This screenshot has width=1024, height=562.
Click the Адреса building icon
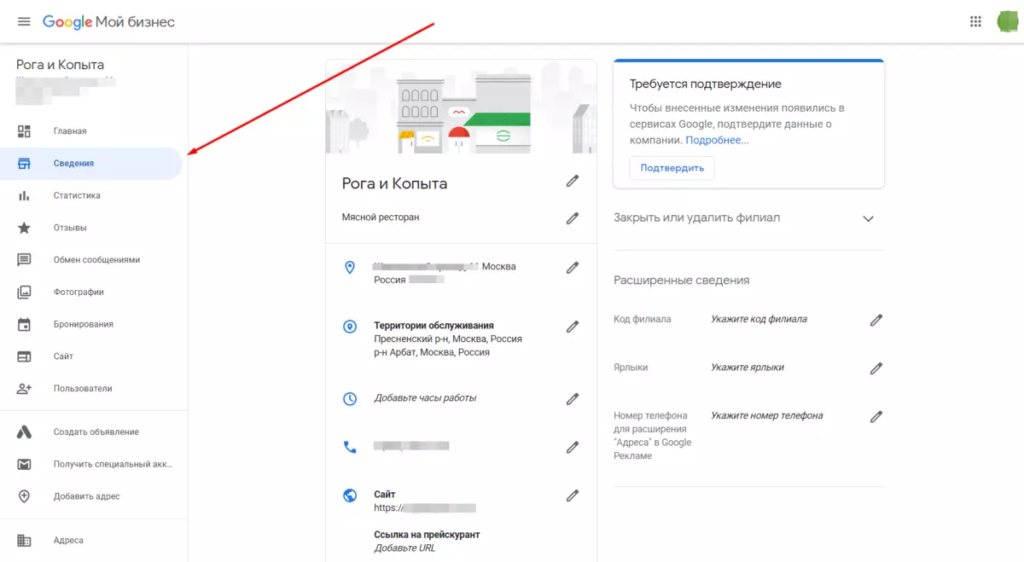pos(24,540)
